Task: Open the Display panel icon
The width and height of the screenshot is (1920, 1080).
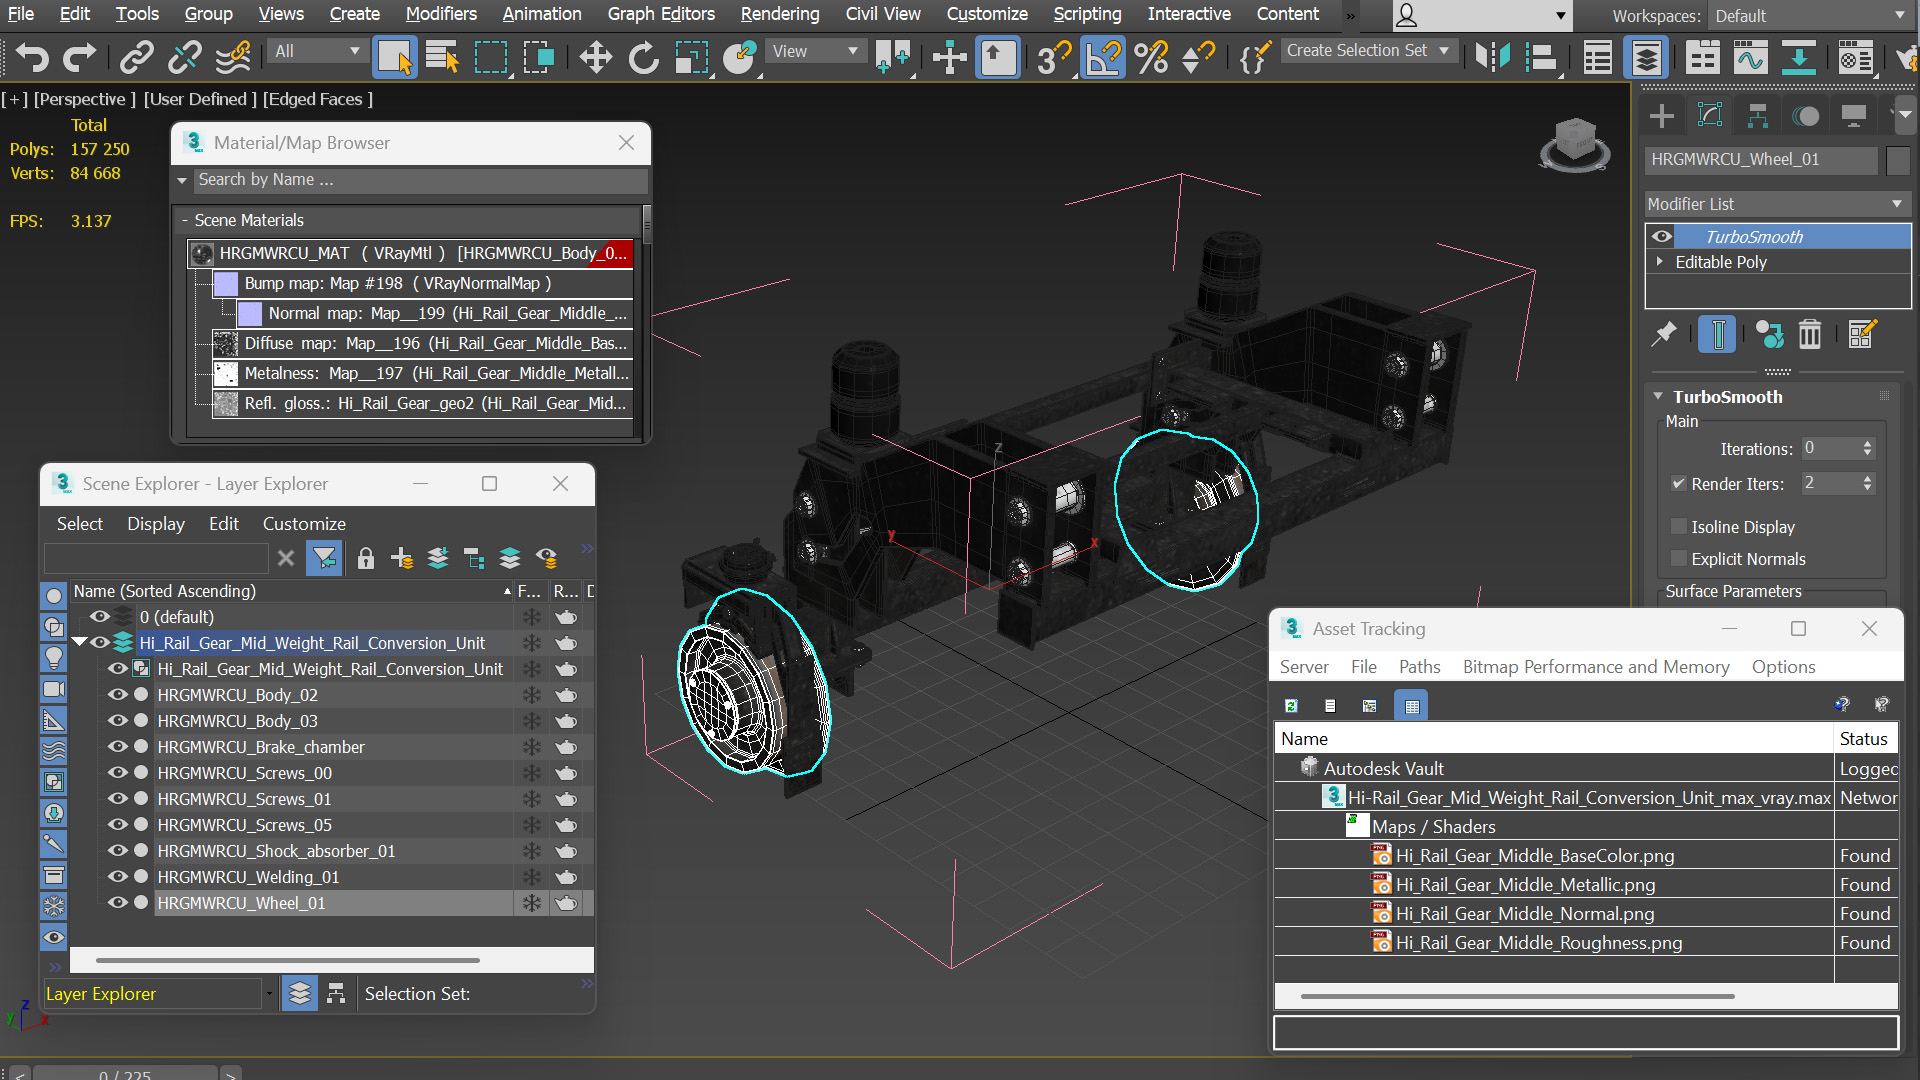Action: click(x=1854, y=116)
